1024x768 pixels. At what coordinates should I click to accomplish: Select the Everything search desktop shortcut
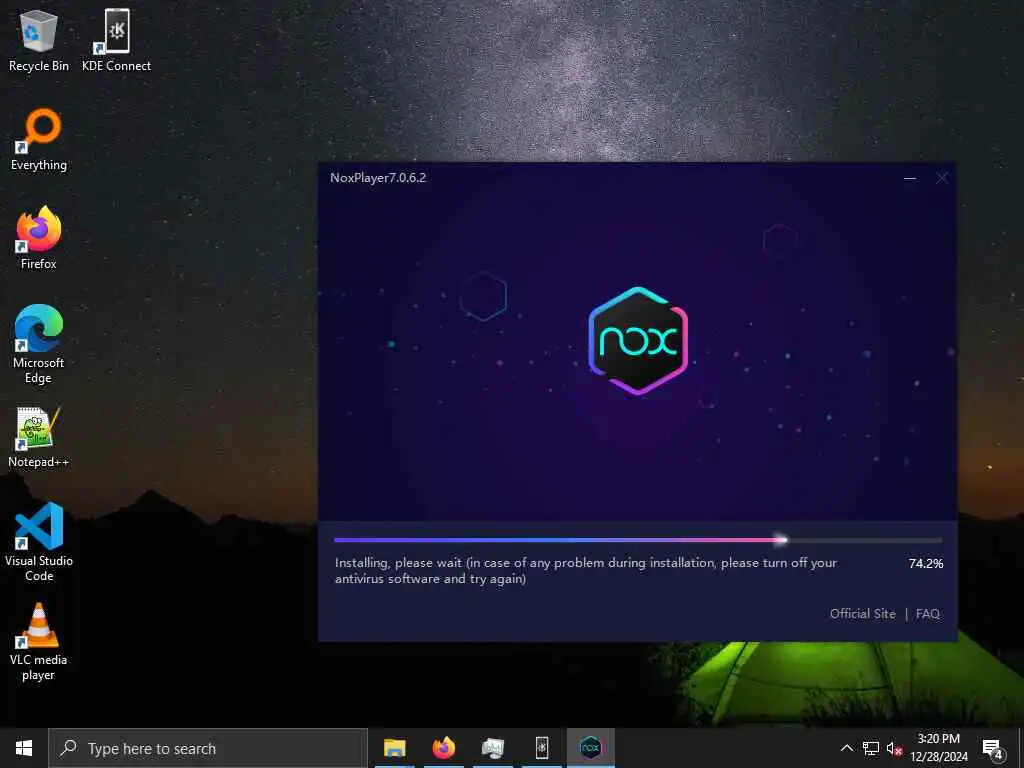click(39, 140)
